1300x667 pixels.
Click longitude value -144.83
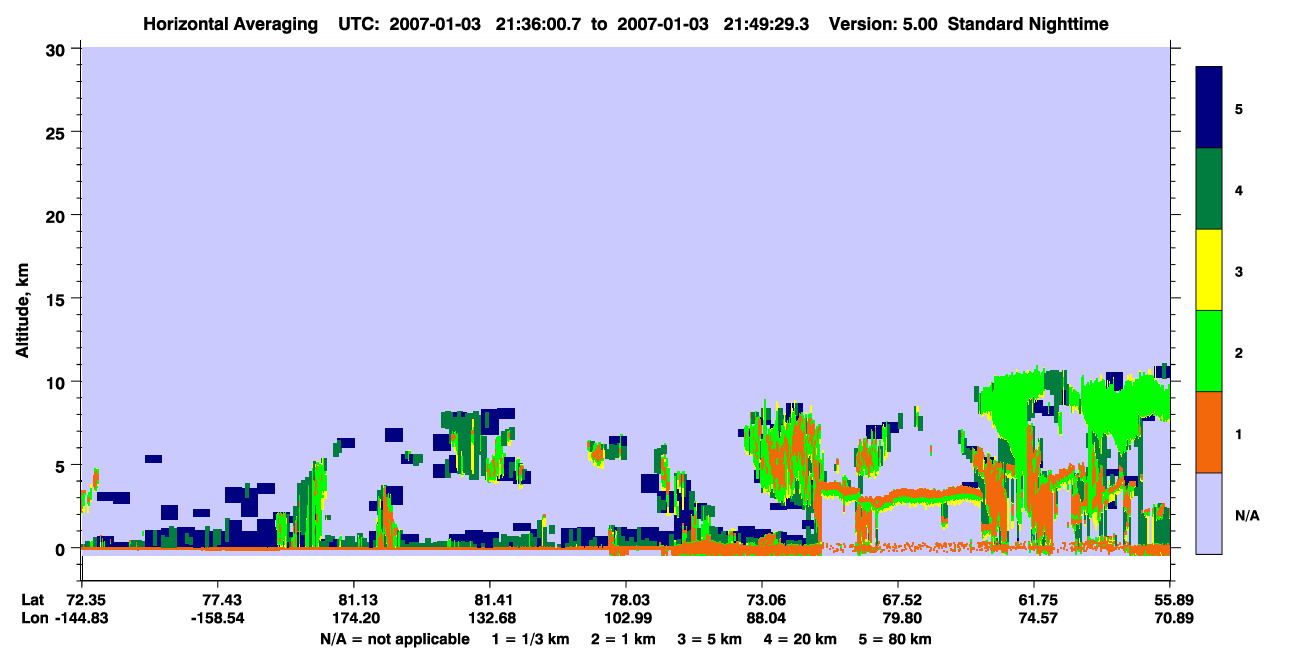pos(82,618)
